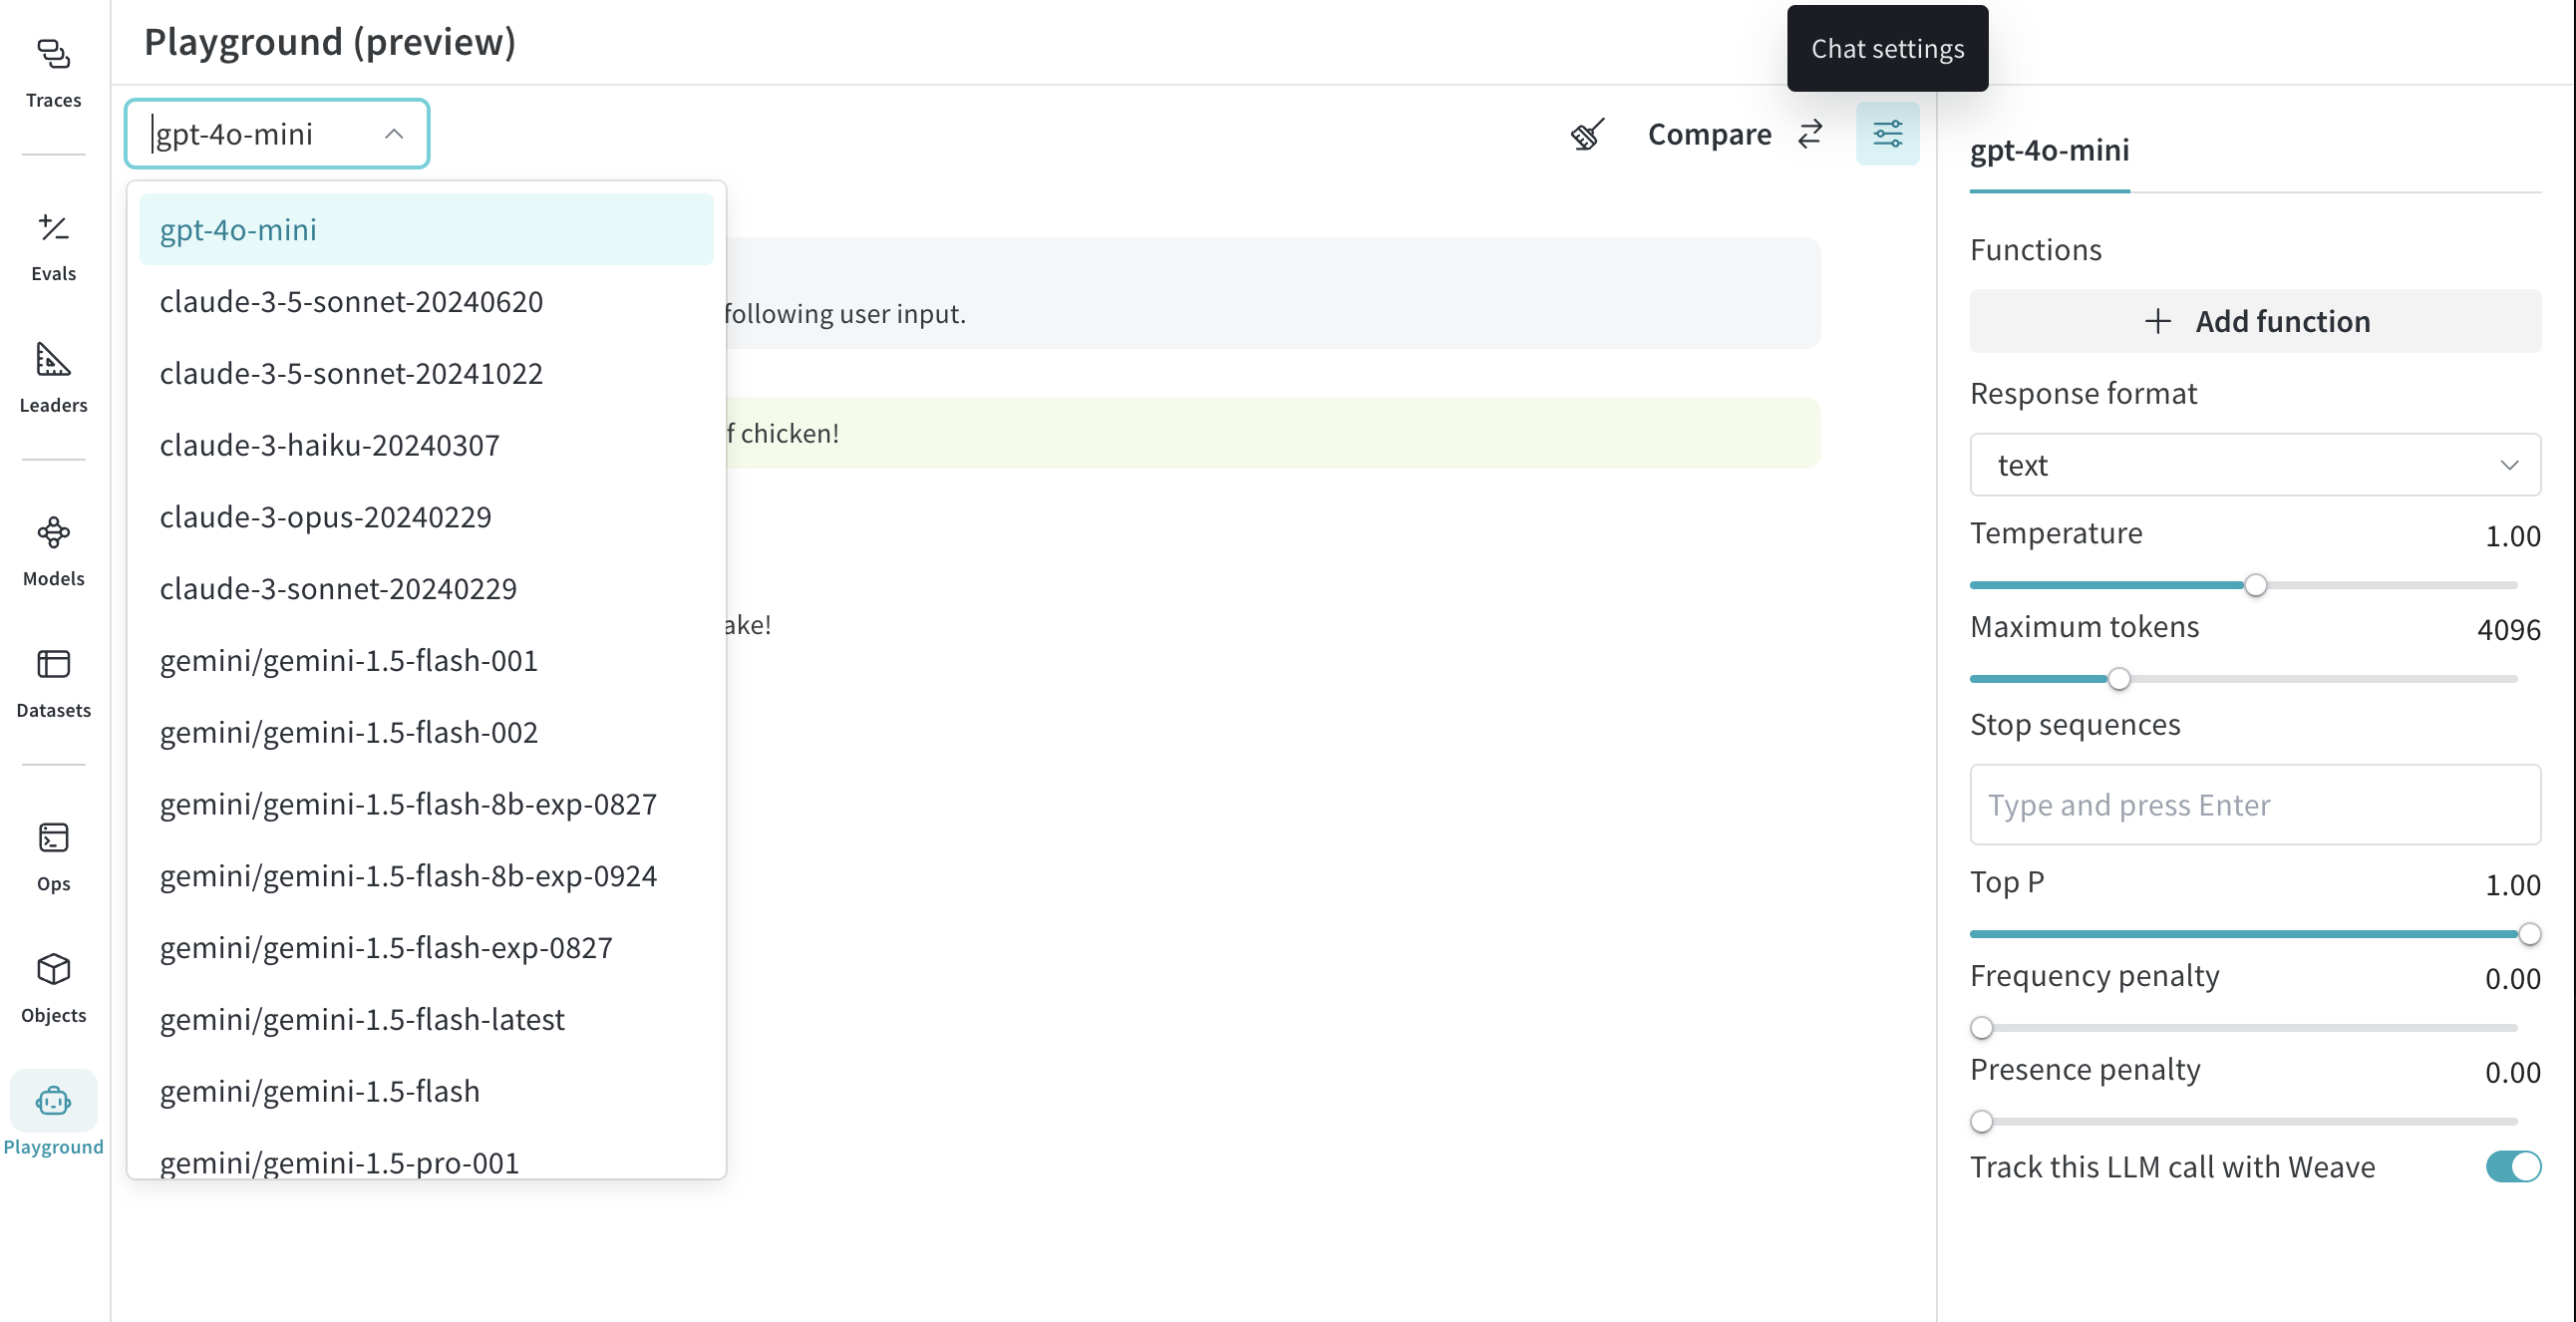Collapse the gpt-4o-mini model dropdown chevron
The height and width of the screenshot is (1322, 2576).
[394, 134]
